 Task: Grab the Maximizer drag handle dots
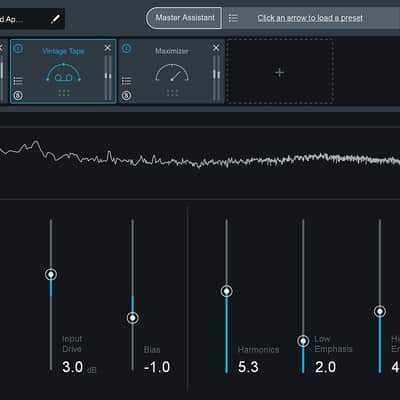[x=172, y=93]
